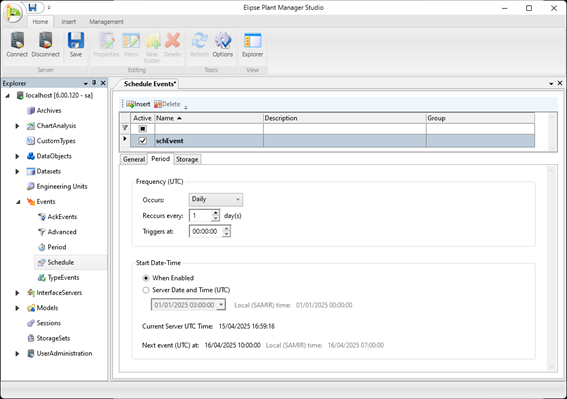Click the Connect server icon

point(17,44)
